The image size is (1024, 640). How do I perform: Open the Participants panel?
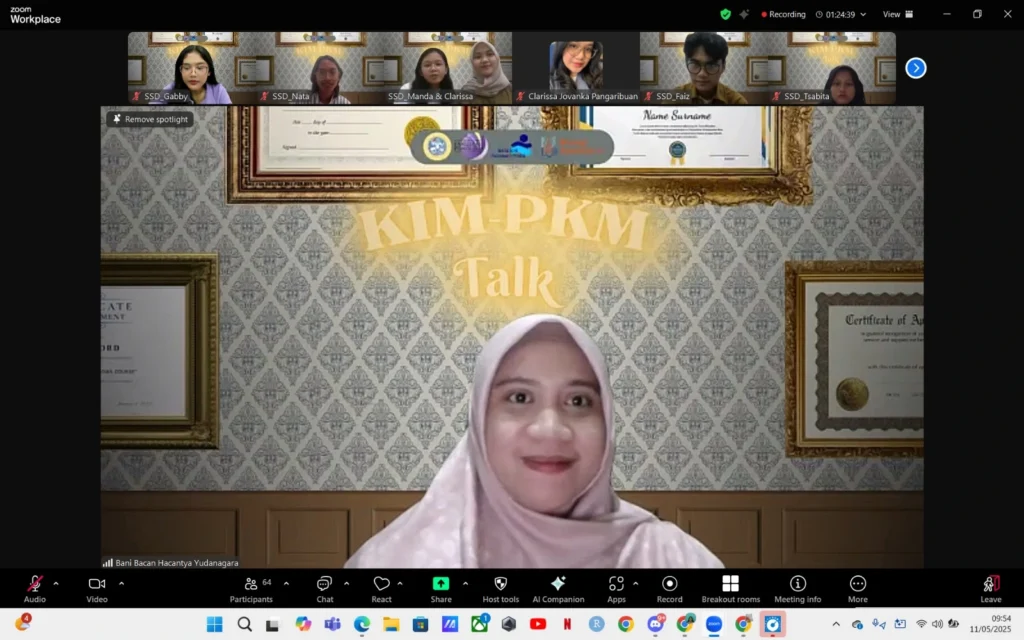coord(251,588)
